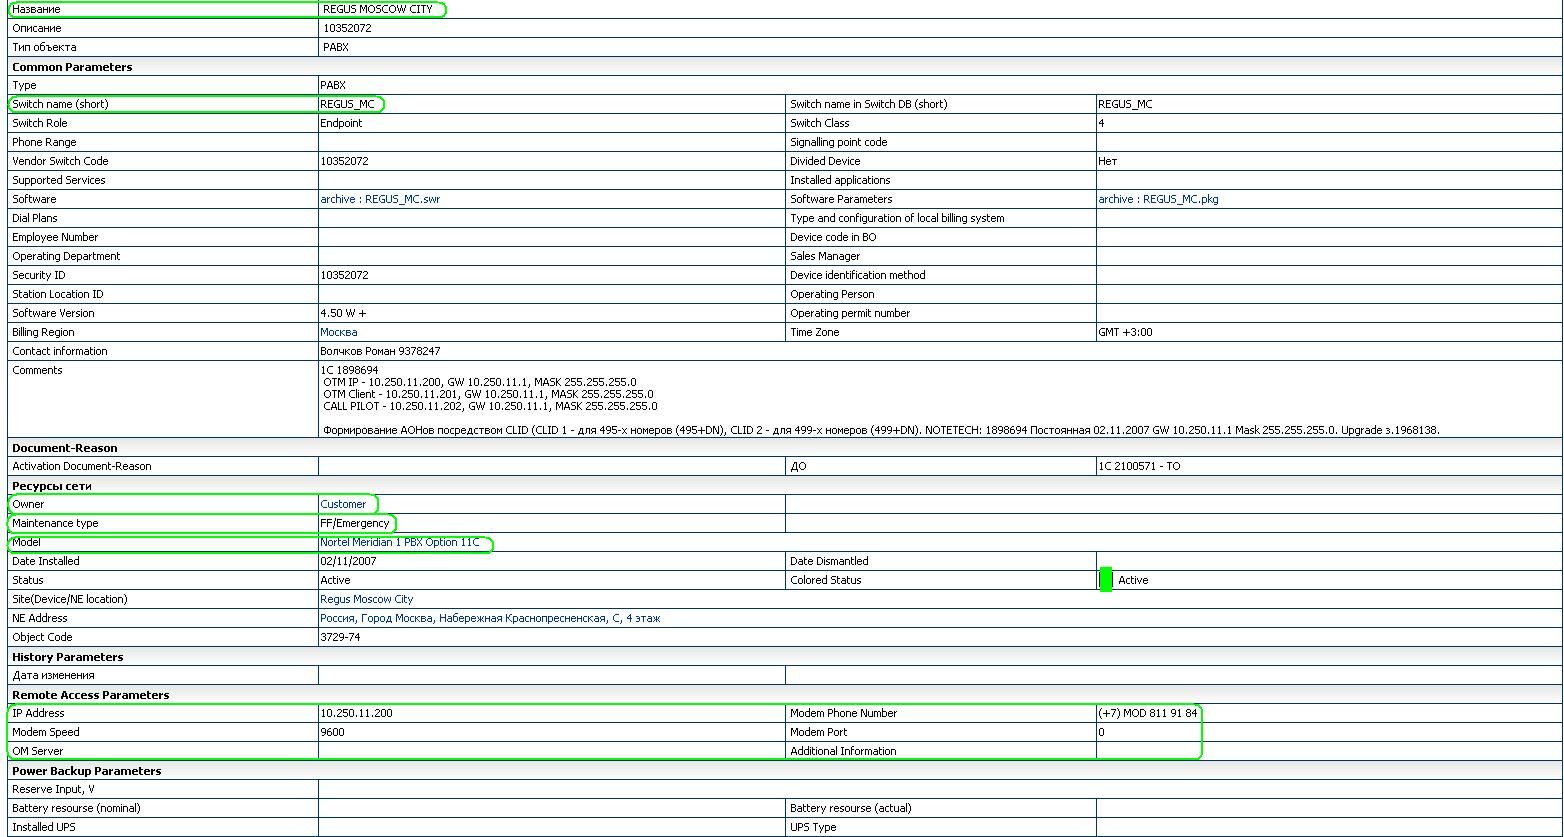Click the Device identification method label
The image size is (1564, 837).
click(x=858, y=275)
